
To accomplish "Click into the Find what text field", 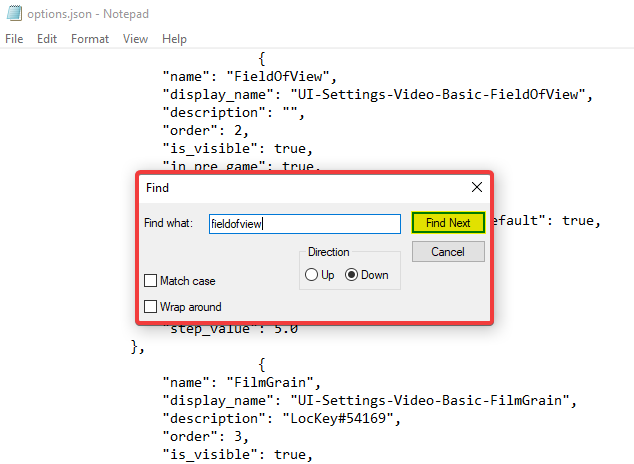I will tap(304, 224).
